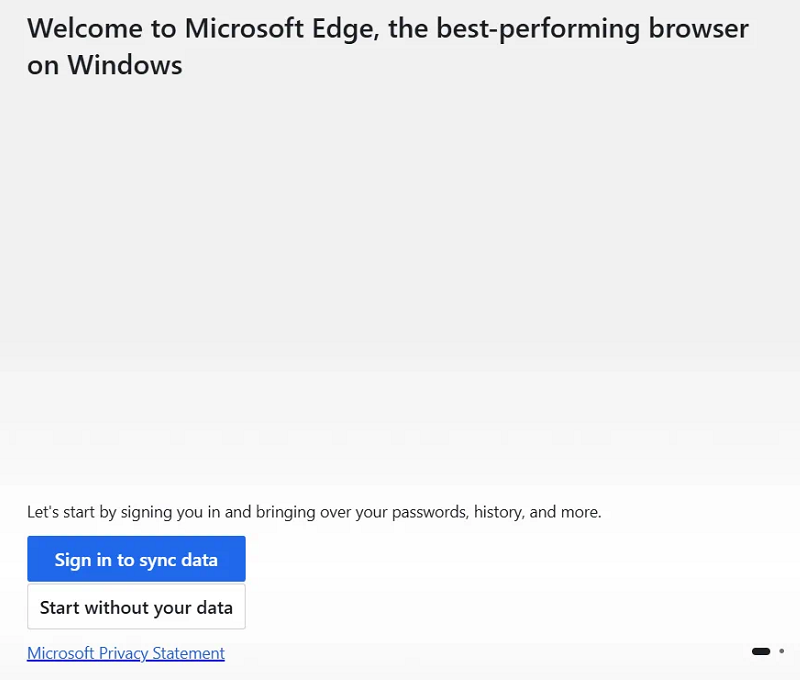
Task: Click the best-performing browser on Windows title
Action: [x=388, y=46]
